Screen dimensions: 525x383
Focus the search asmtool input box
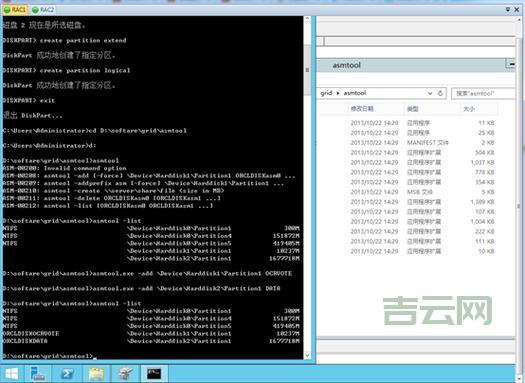pyautogui.click(x=483, y=93)
